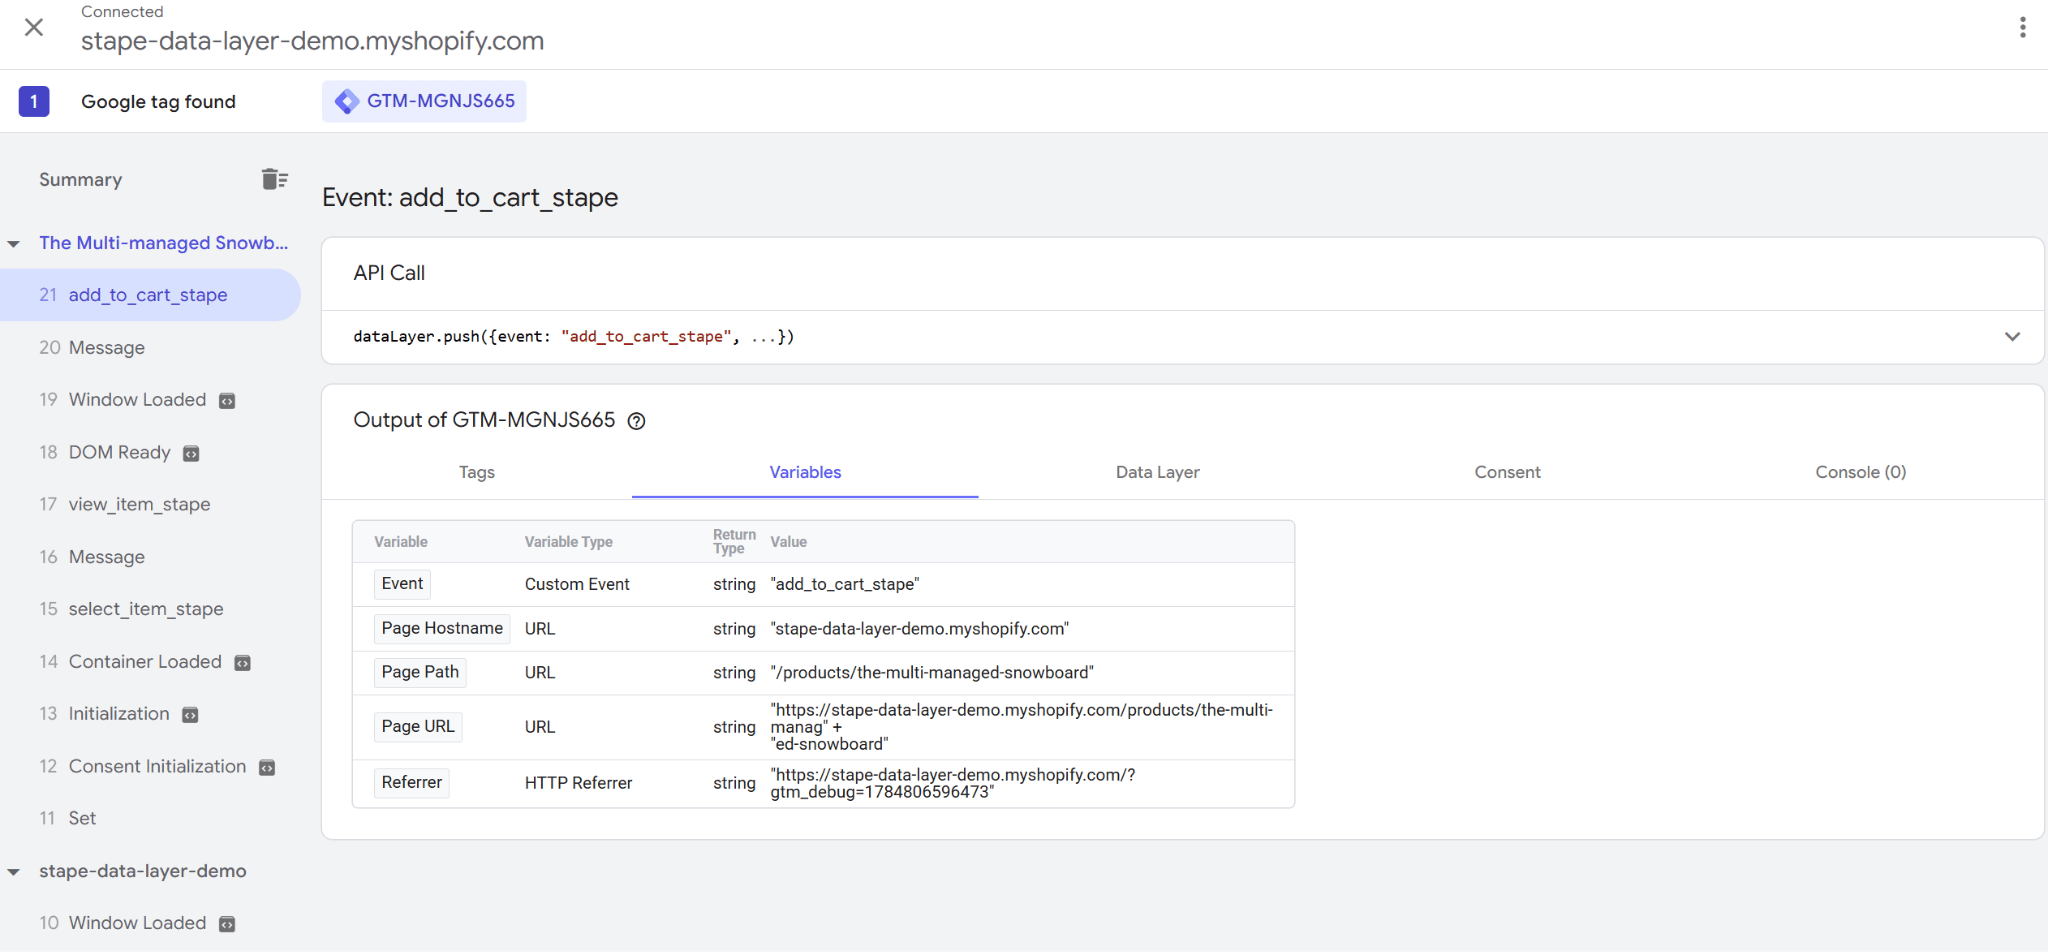This screenshot has width=2048, height=952.
Task: Click the icon beside 14 Container Loaded
Action: tap(242, 663)
